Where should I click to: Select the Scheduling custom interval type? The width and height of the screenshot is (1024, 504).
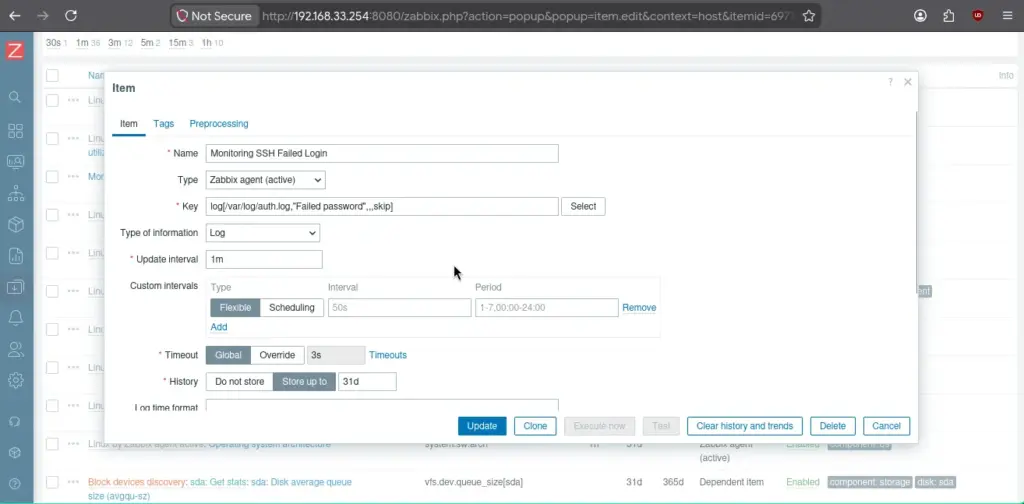click(291, 307)
